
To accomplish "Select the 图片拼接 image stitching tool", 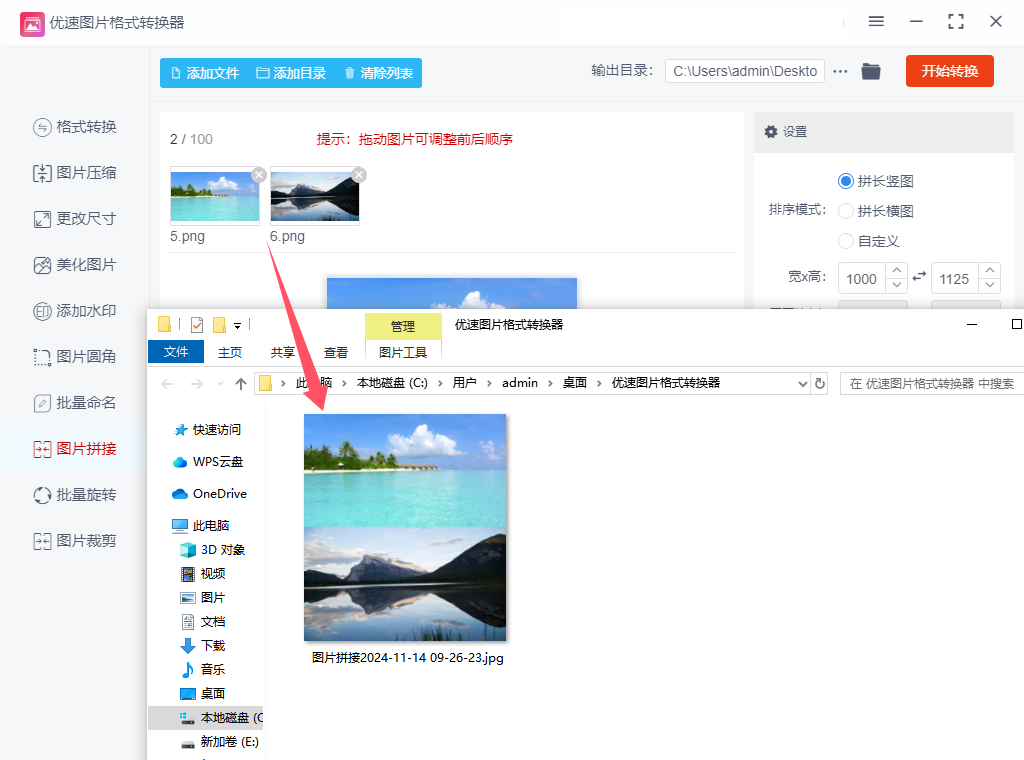I will (74, 449).
